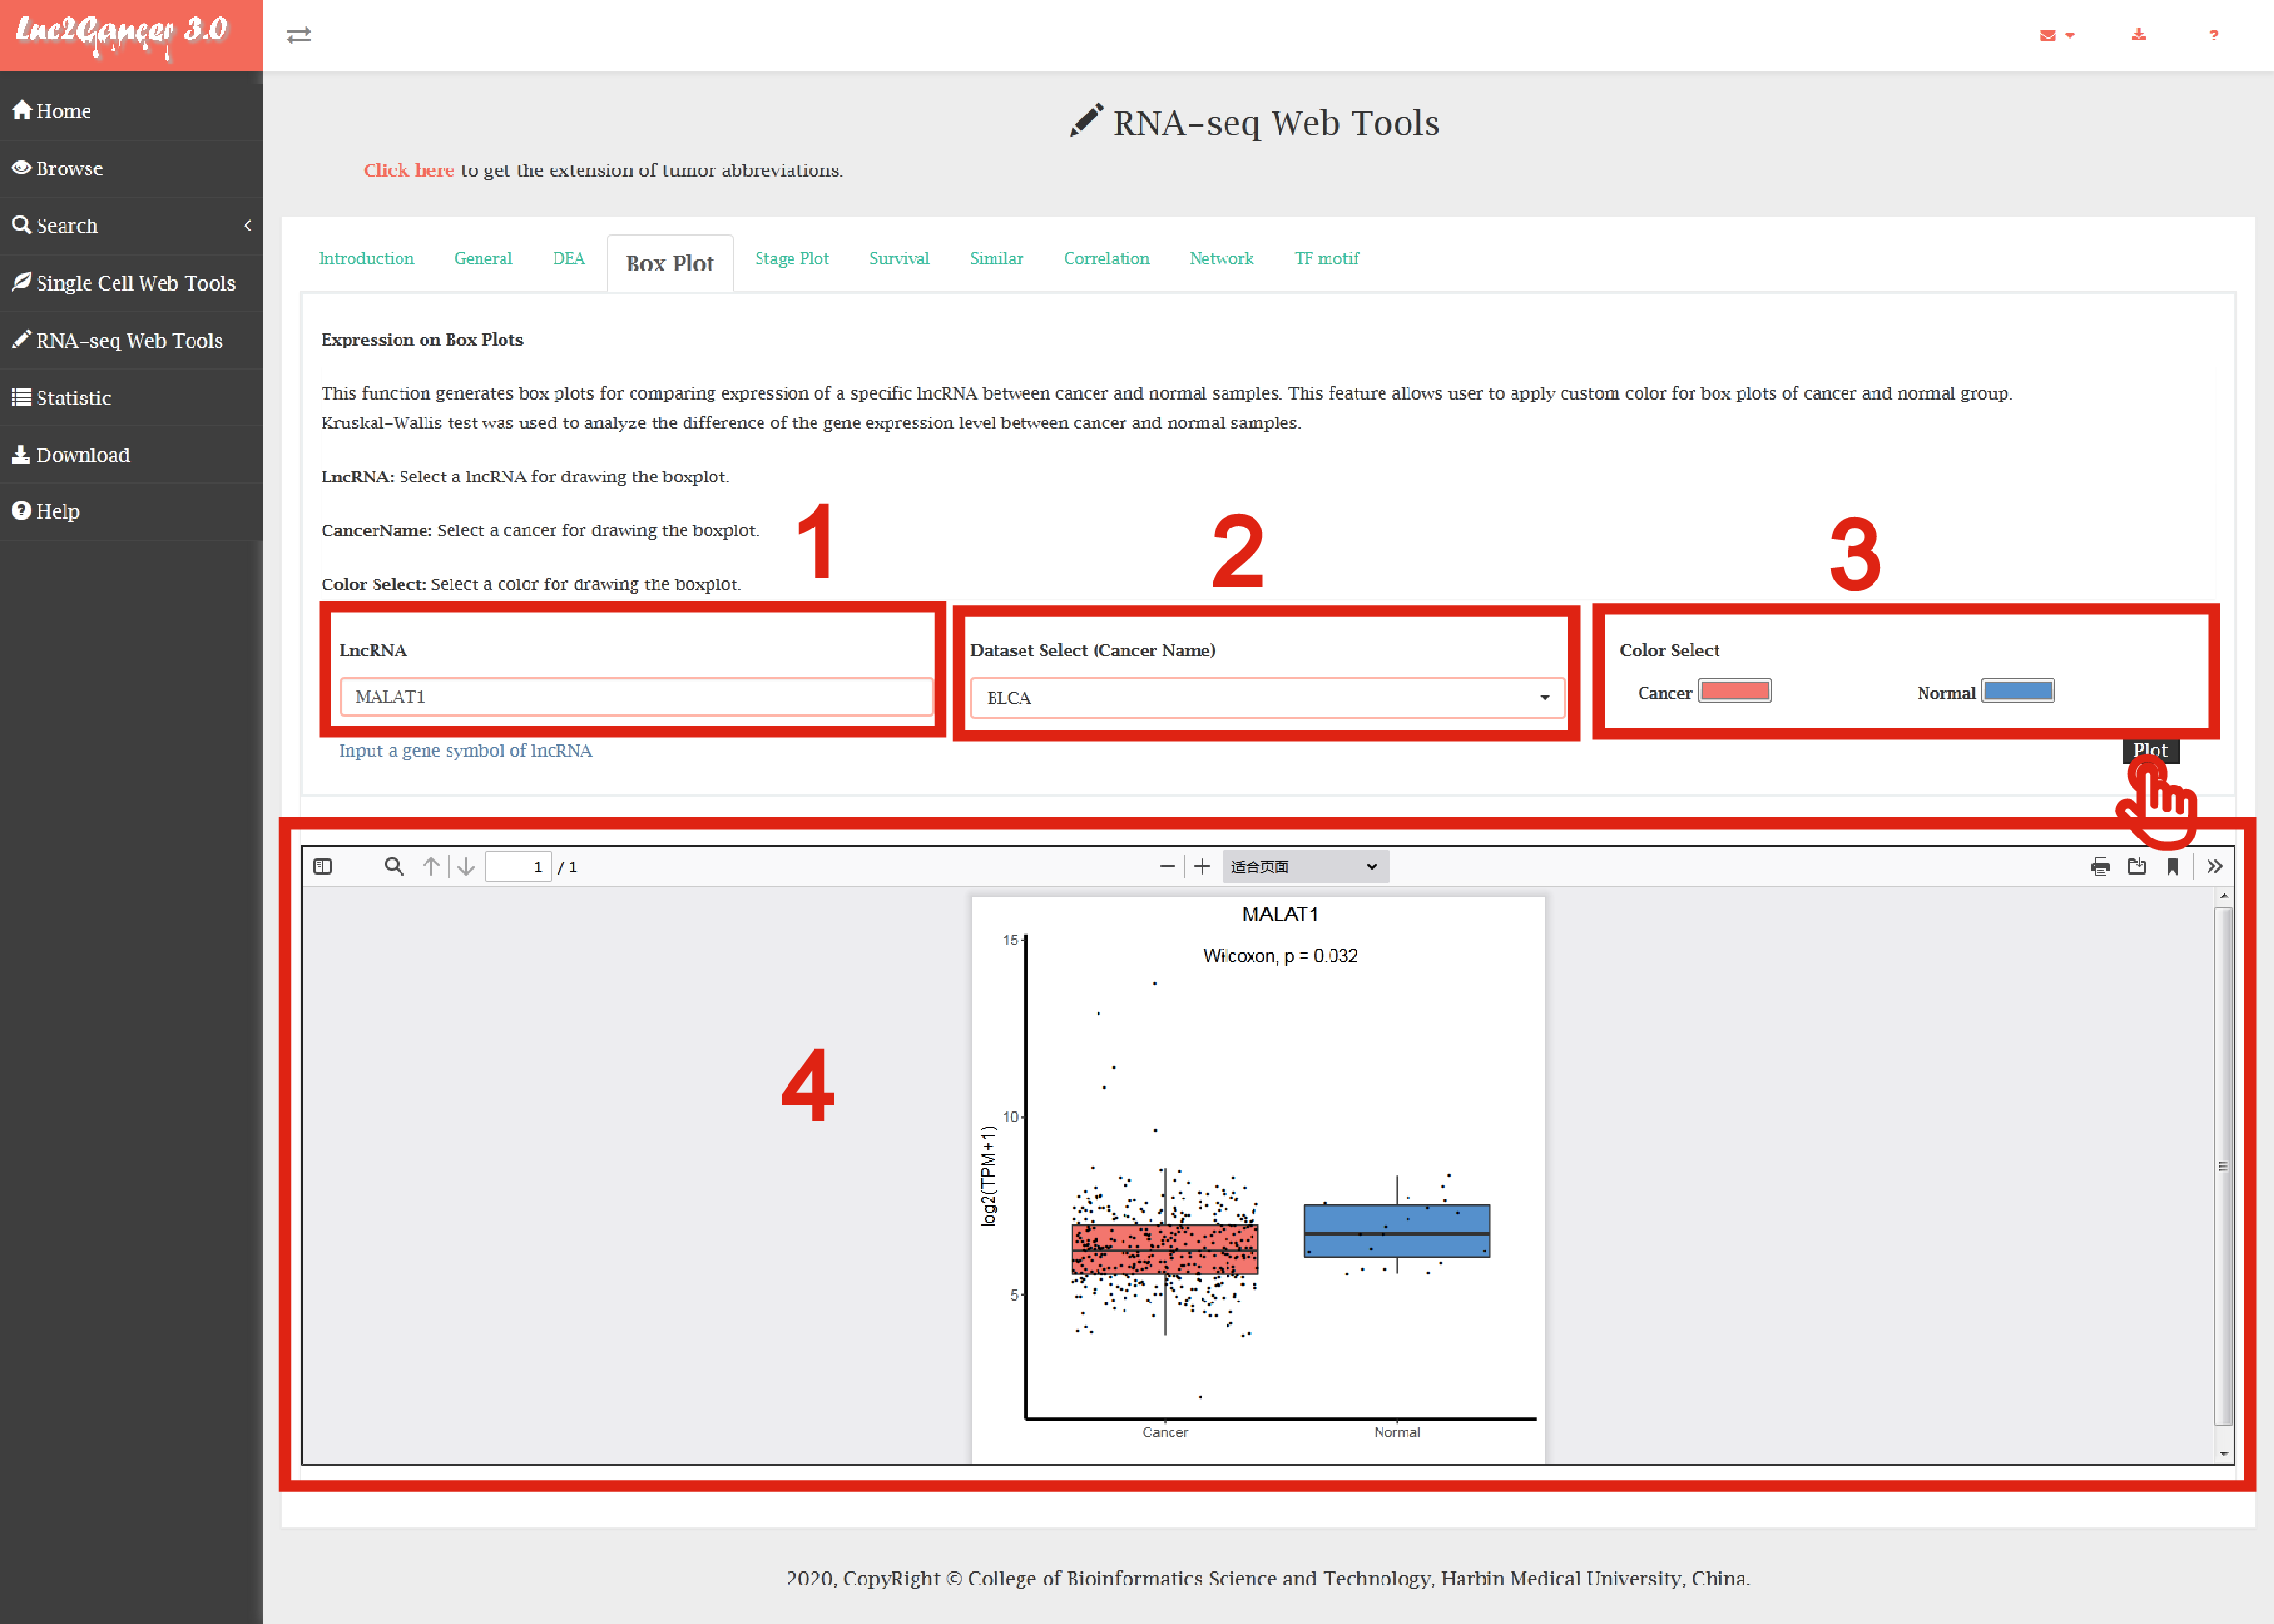The image size is (2274, 1624).
Task: Click the PDF find magnifier icon
Action: (394, 866)
